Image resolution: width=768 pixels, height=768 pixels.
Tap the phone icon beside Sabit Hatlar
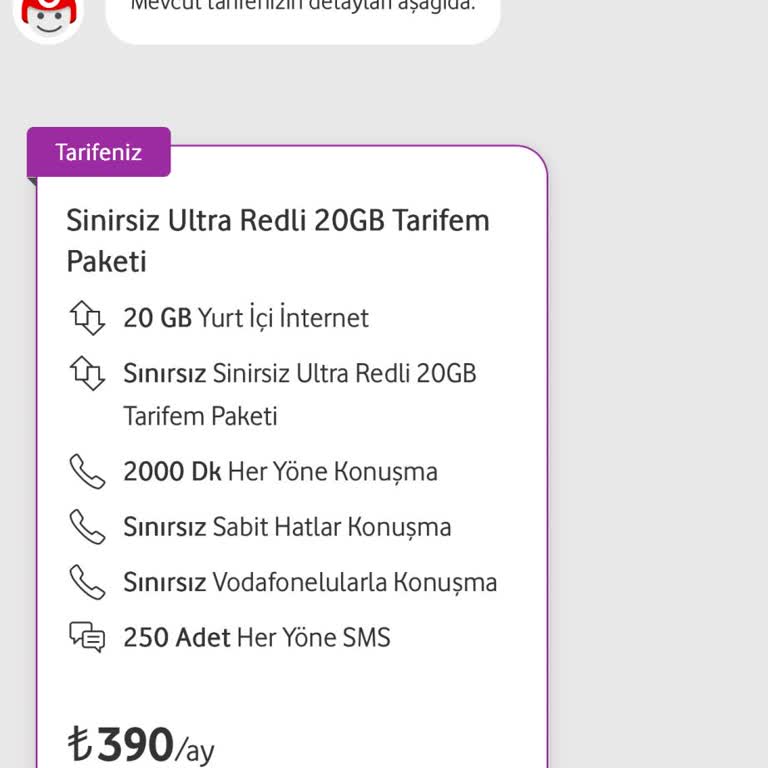pyautogui.click(x=87, y=526)
